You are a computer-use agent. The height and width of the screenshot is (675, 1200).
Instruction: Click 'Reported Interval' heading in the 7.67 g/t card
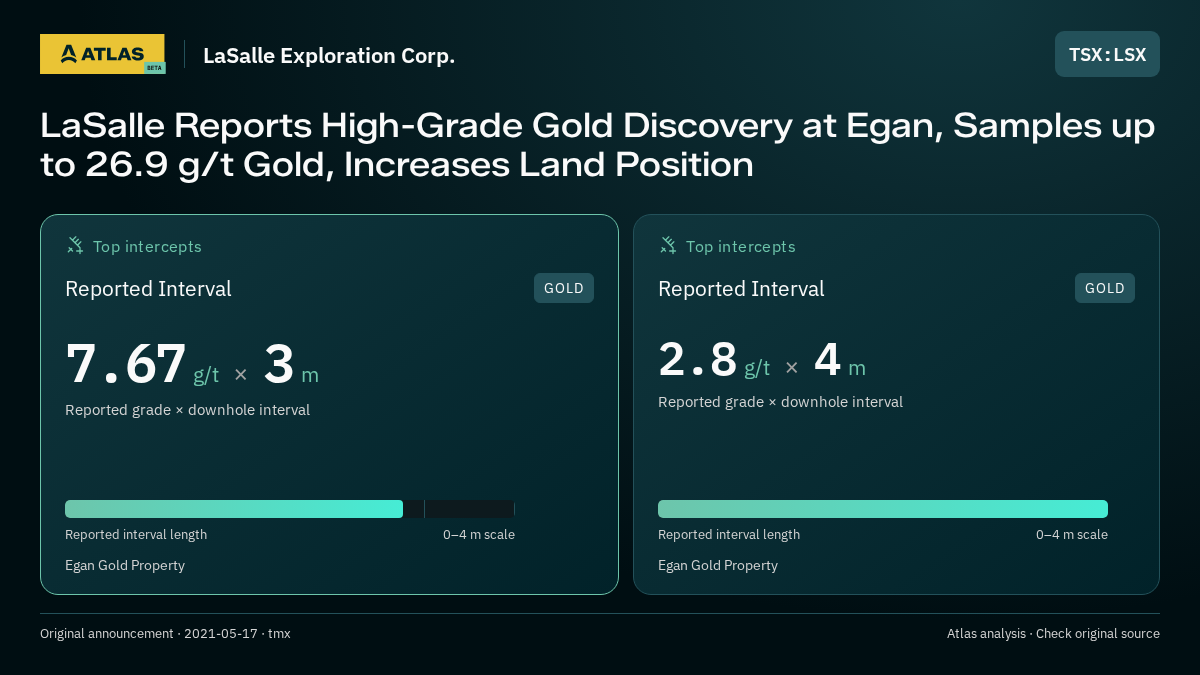click(148, 289)
